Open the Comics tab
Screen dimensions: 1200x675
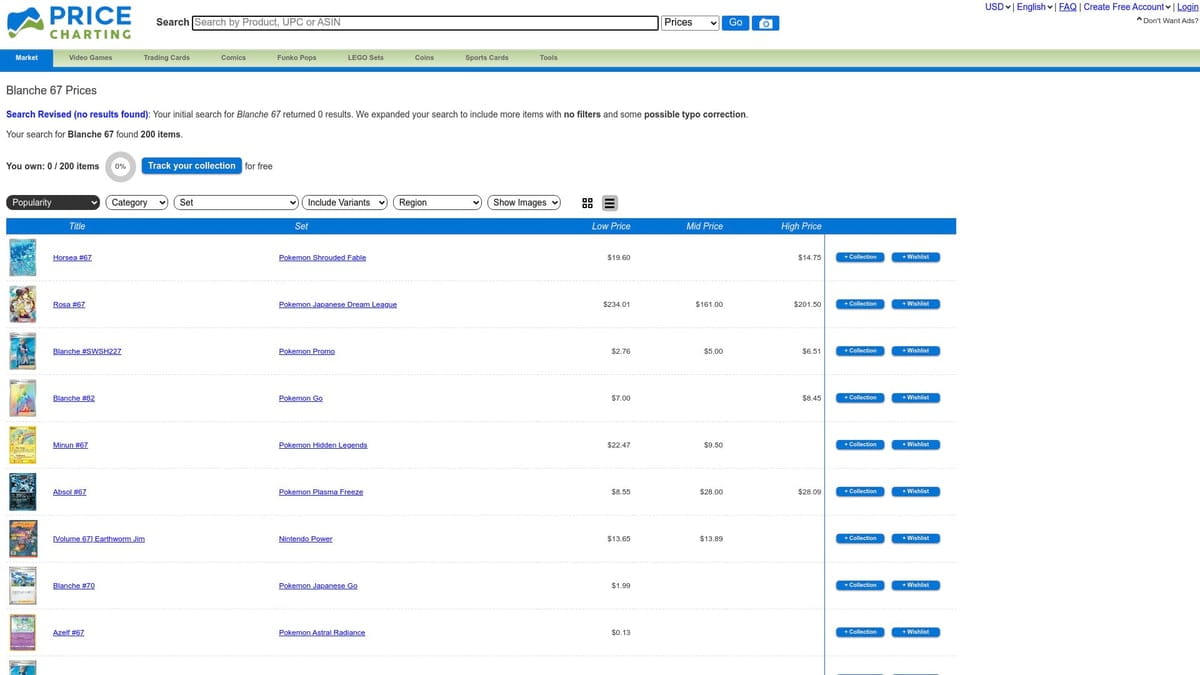pos(233,58)
